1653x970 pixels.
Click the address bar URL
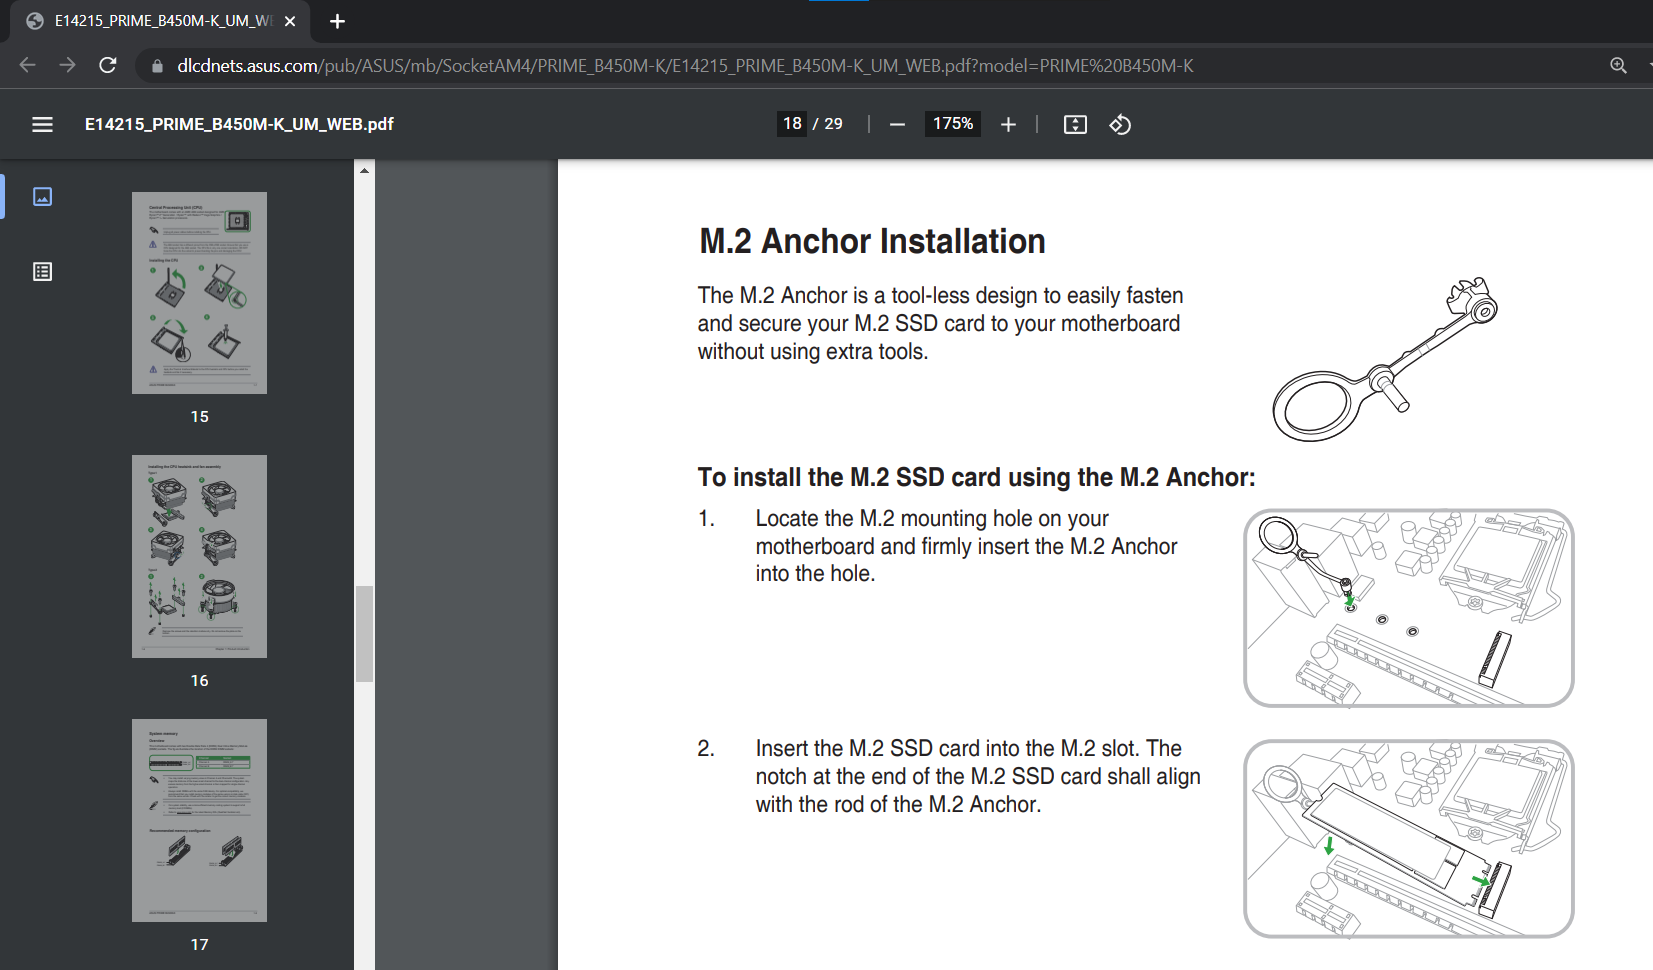click(685, 66)
